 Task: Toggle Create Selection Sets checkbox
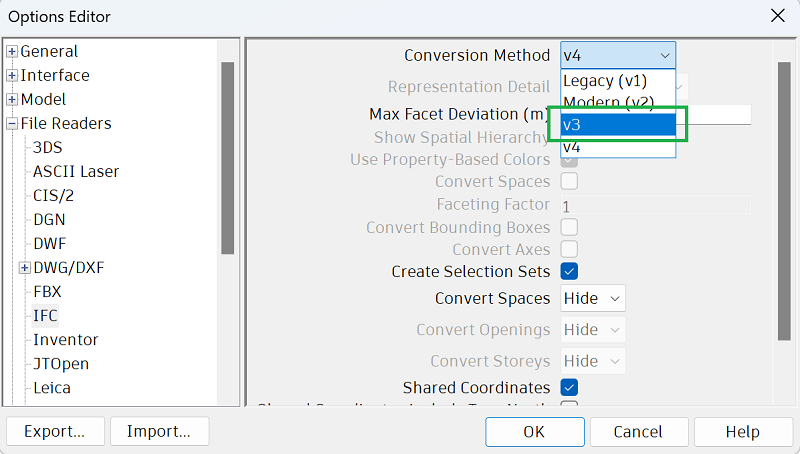(x=569, y=271)
